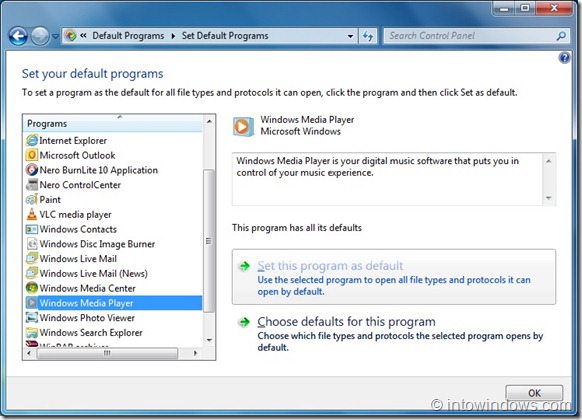The image size is (582, 420).
Task: Click the horizontal scrollbar thumb under Programs list
Action: coord(107,353)
